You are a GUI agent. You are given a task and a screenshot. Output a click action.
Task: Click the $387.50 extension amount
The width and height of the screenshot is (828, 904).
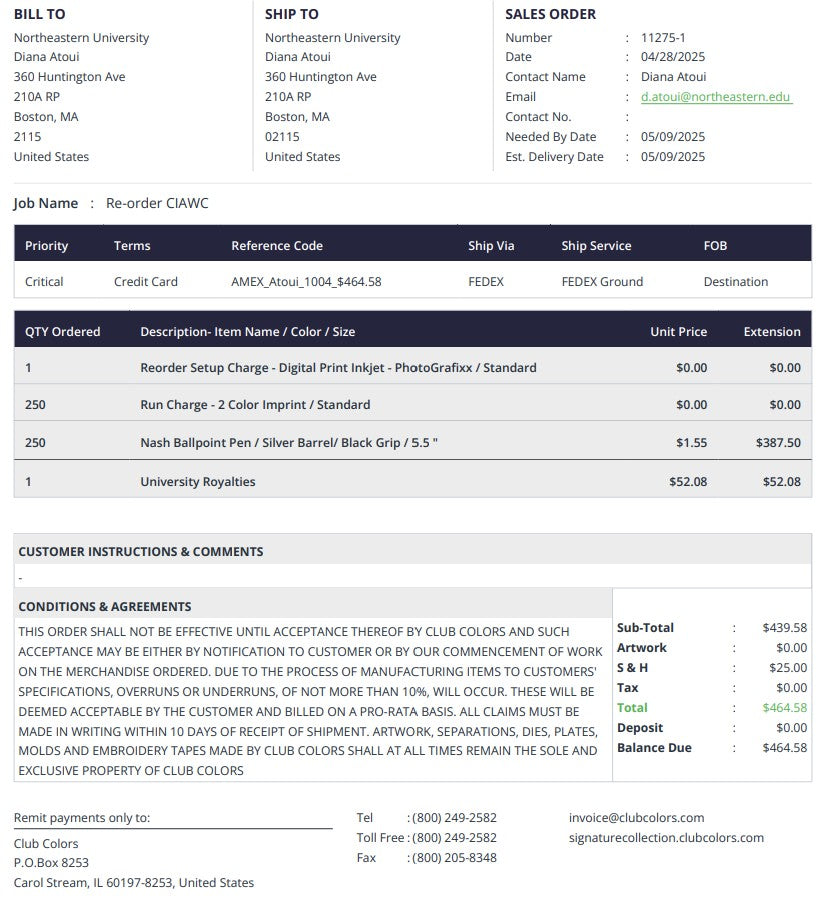(x=778, y=443)
